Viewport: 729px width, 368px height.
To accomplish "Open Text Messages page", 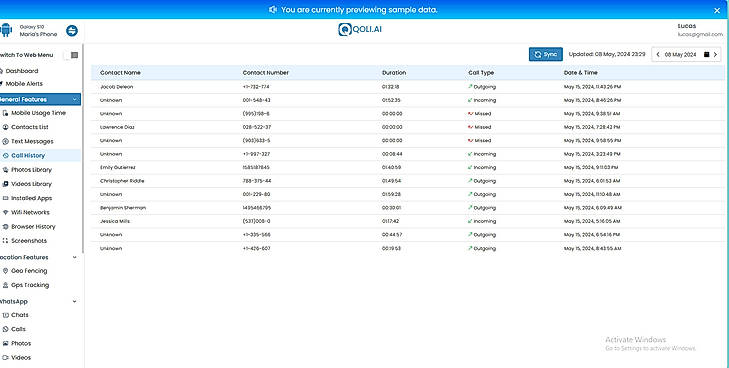I will pos(32,141).
